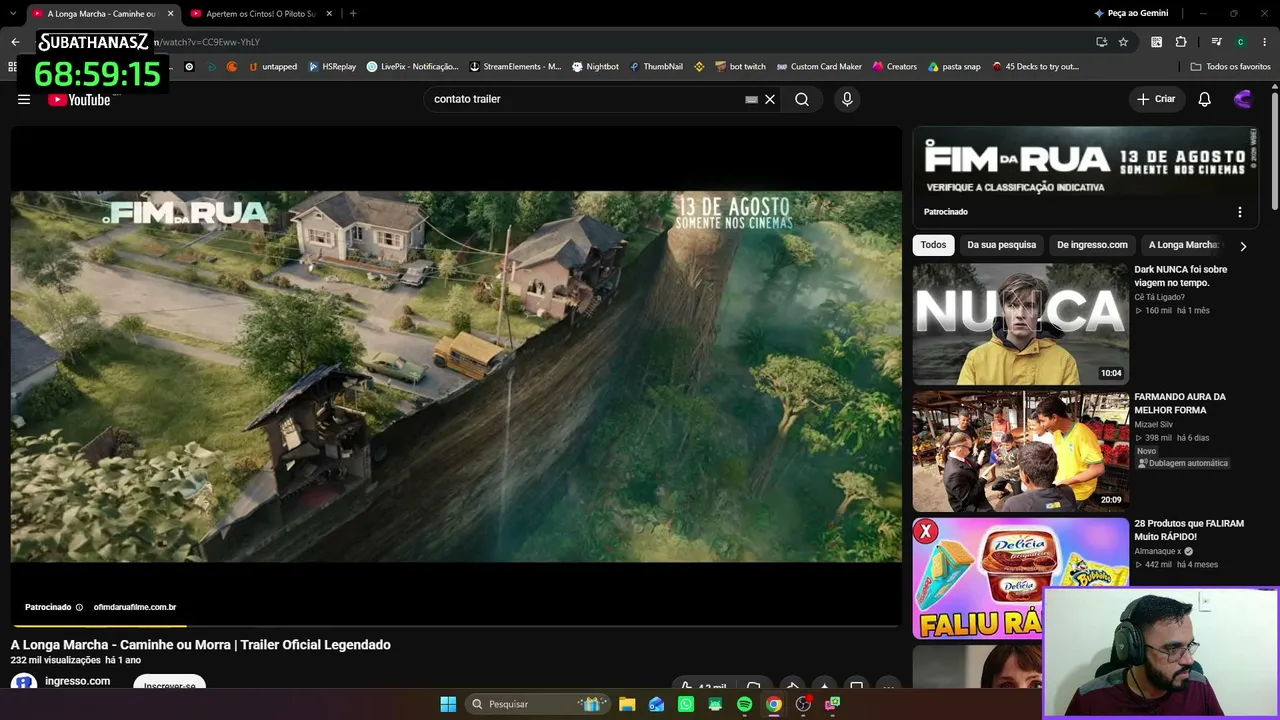Open '45 Decks to try out' bookmark
This screenshot has width=1280, height=720.
pos(1035,67)
